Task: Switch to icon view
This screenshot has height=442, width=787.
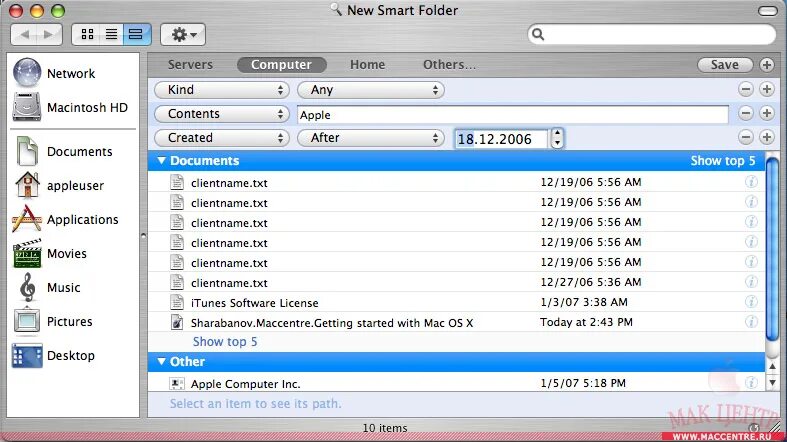Action: click(x=87, y=35)
